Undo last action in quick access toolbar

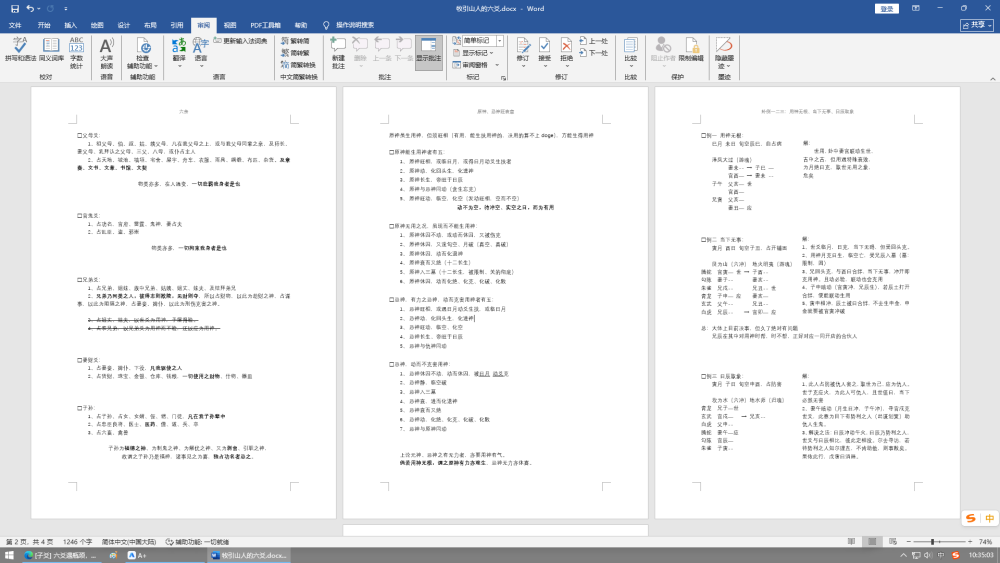pos(30,9)
